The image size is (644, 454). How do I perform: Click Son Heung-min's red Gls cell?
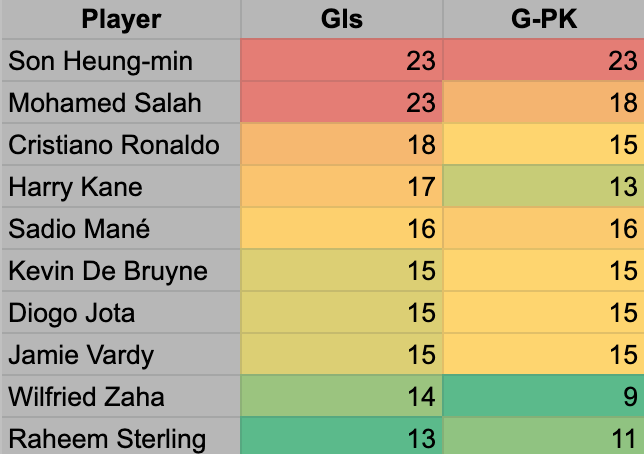(x=342, y=61)
